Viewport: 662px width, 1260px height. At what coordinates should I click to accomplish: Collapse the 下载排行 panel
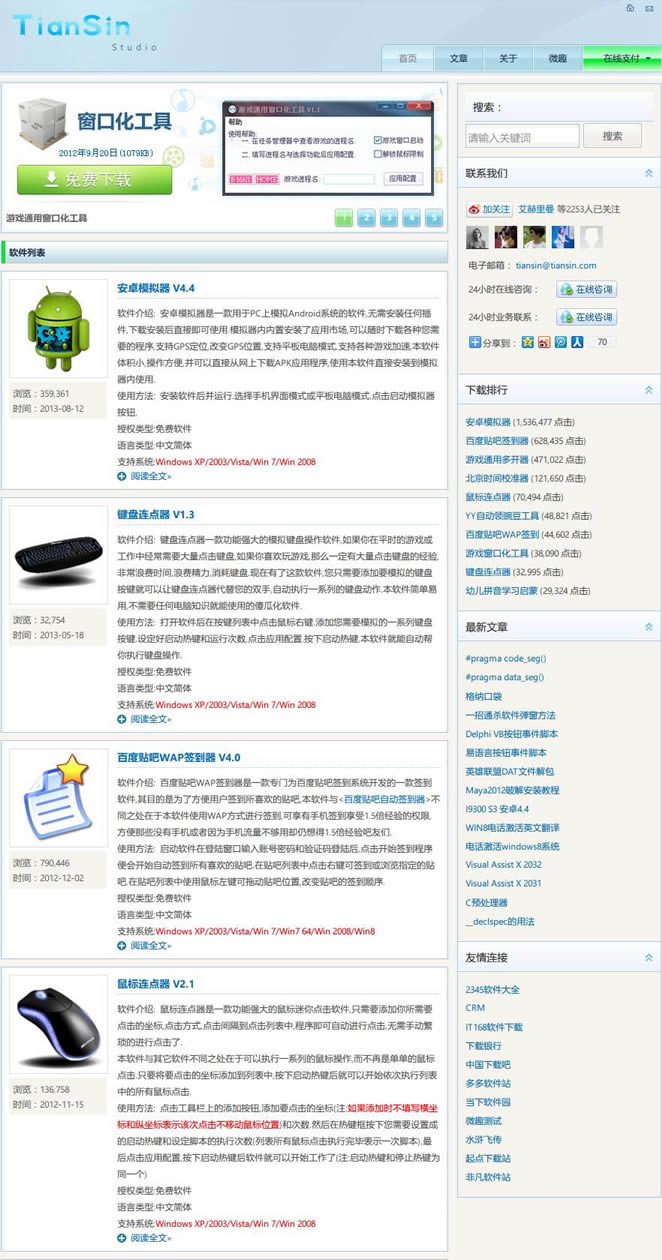648,390
